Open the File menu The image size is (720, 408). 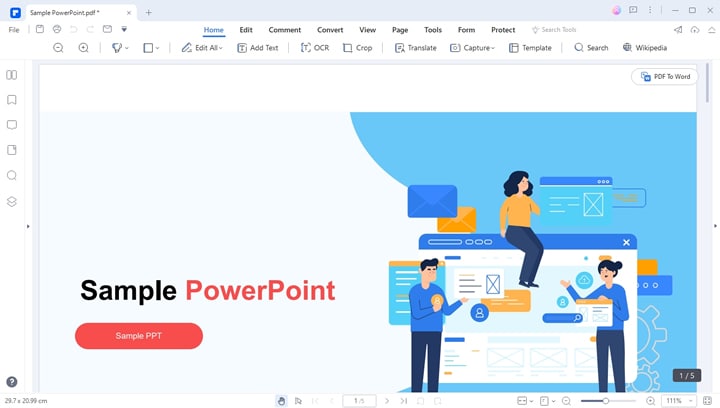coord(14,30)
